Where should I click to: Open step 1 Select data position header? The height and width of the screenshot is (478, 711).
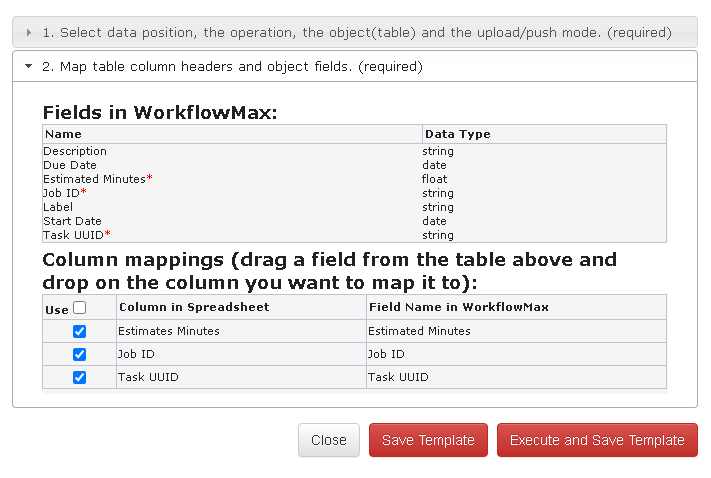[x=355, y=32]
